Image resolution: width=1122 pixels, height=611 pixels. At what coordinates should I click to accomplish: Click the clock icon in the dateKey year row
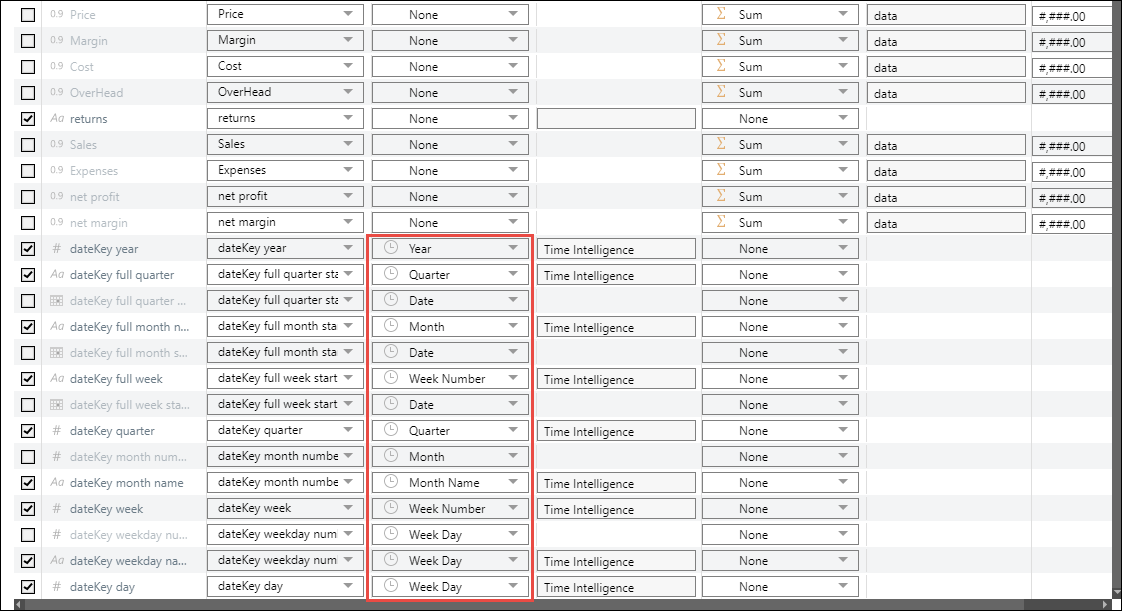391,248
